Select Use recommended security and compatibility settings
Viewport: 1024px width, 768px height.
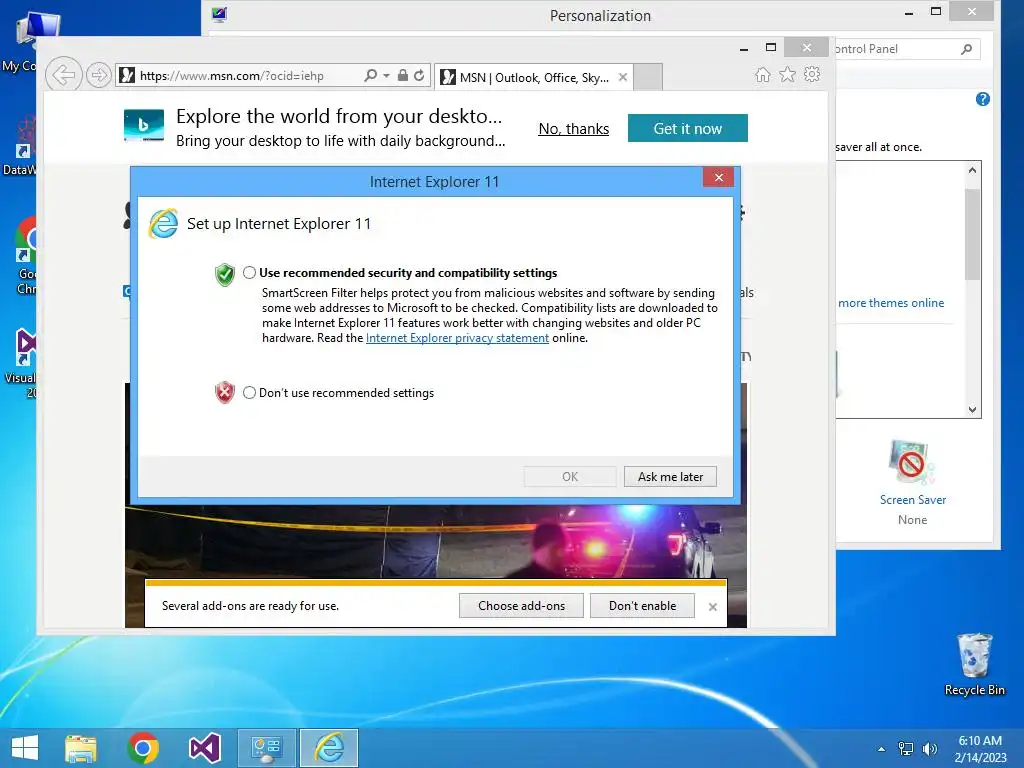[x=249, y=273]
